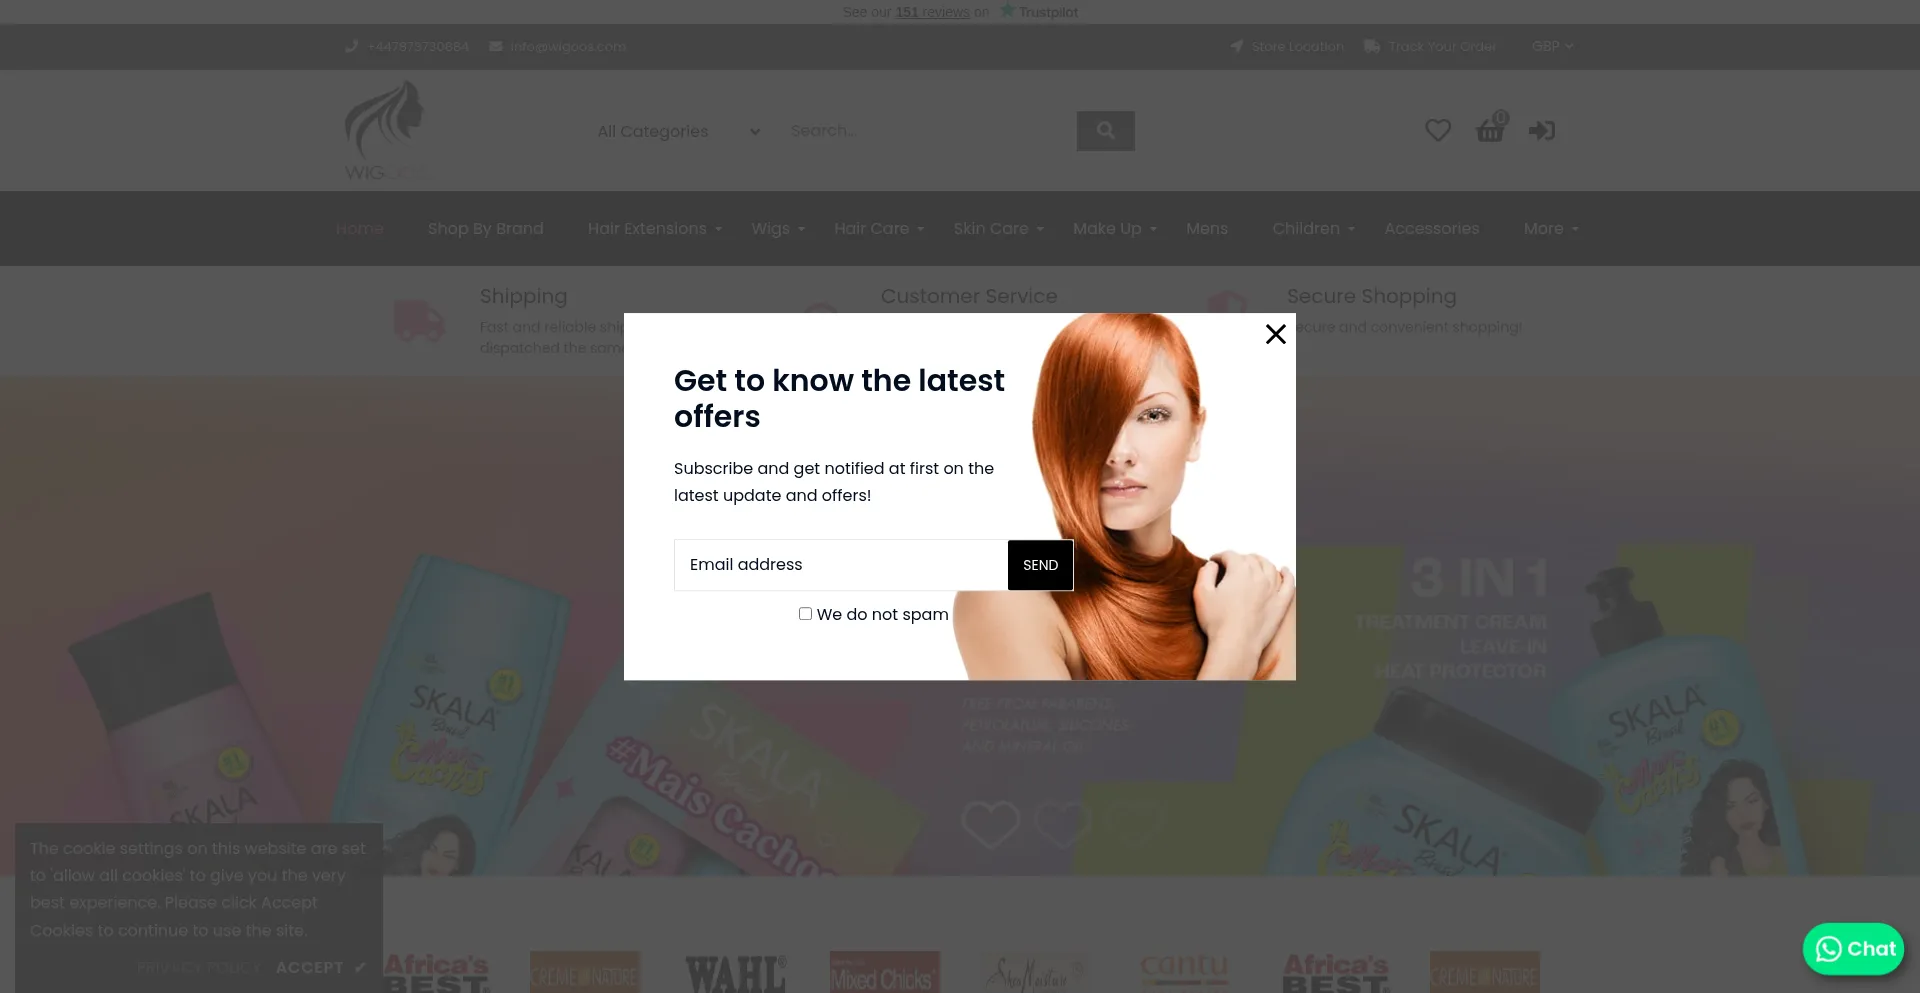The width and height of the screenshot is (1920, 993).
Task: Click the Cantu brand logo
Action: pyautogui.click(x=1184, y=970)
